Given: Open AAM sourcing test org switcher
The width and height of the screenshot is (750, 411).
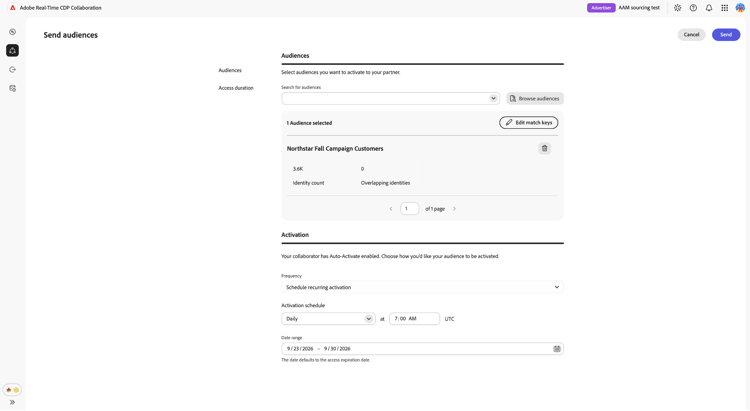Looking at the screenshot, I should pos(639,8).
